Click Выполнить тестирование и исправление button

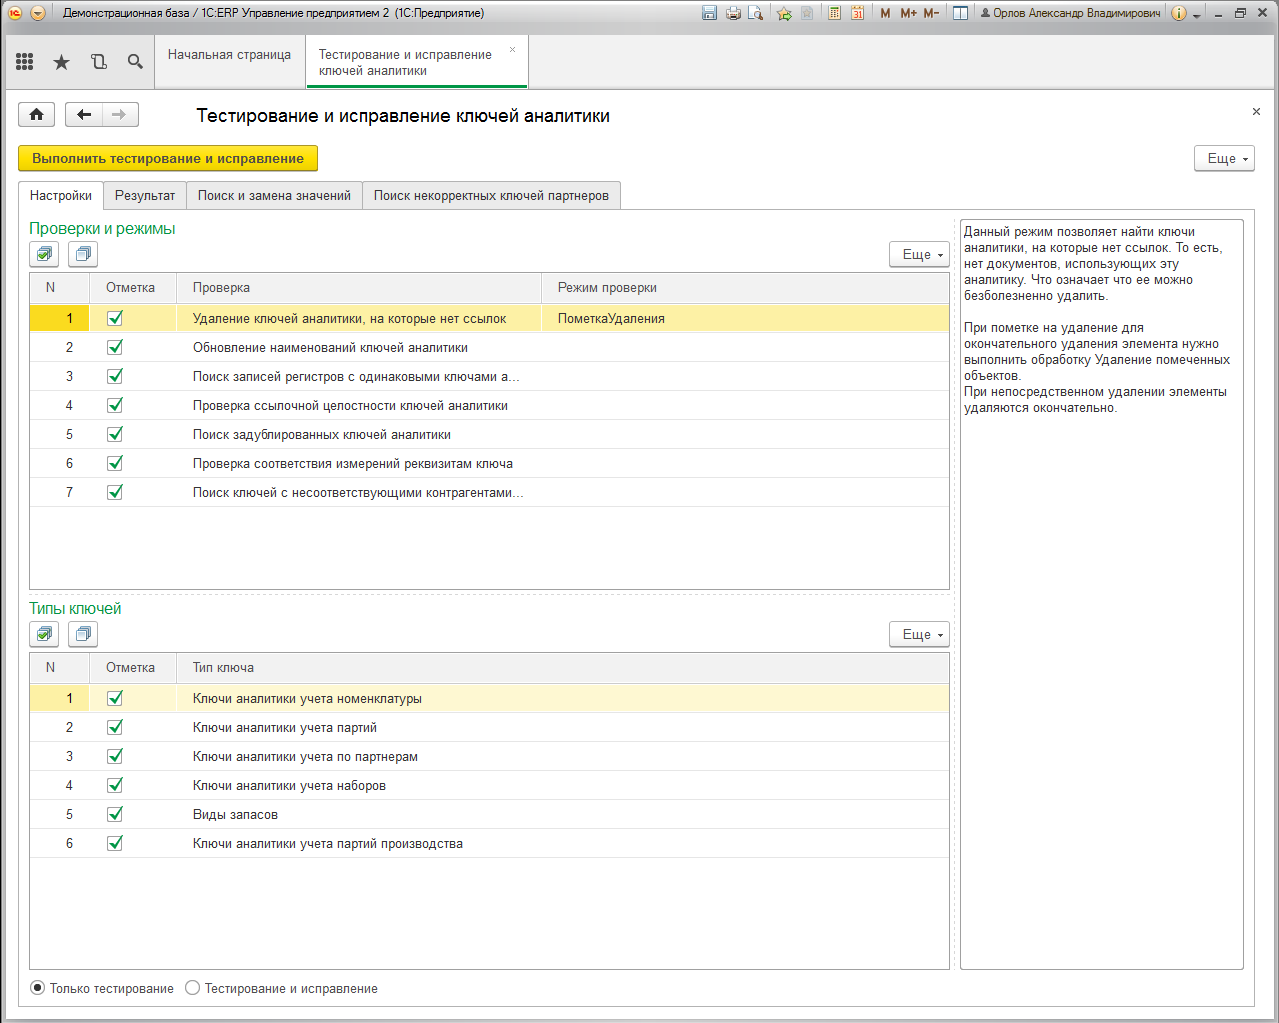(x=168, y=158)
